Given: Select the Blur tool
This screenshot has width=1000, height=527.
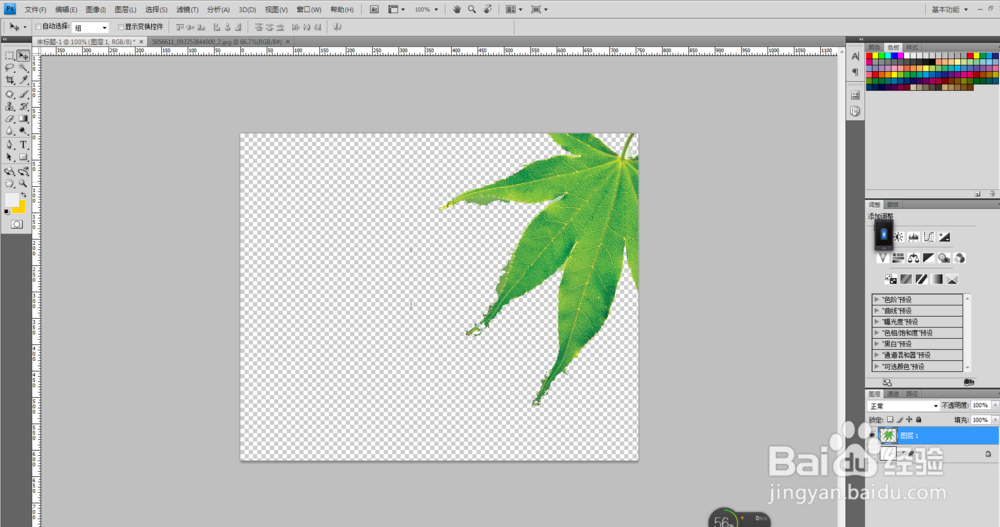Looking at the screenshot, I should click(10, 131).
